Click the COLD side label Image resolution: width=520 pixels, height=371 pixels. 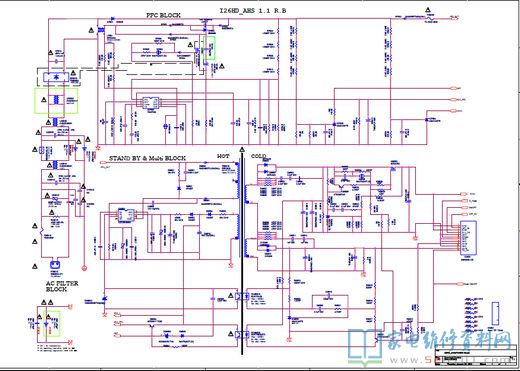[258, 156]
